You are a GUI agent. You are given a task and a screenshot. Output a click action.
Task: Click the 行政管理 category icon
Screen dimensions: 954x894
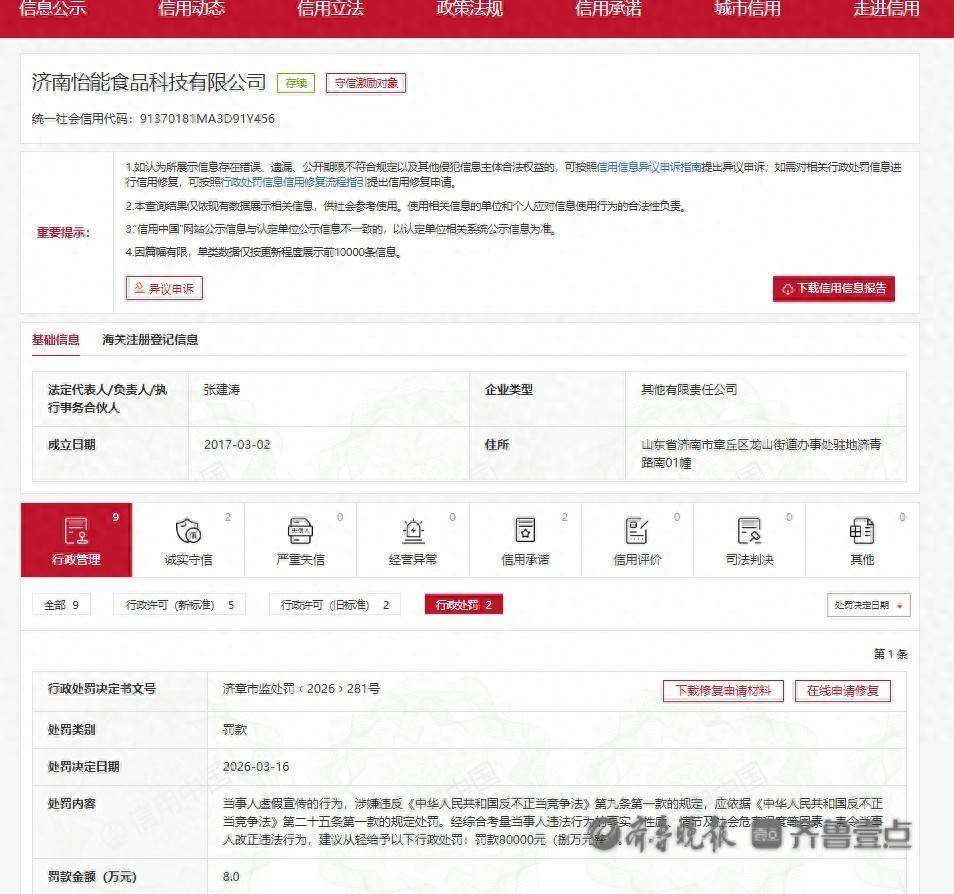(76, 531)
